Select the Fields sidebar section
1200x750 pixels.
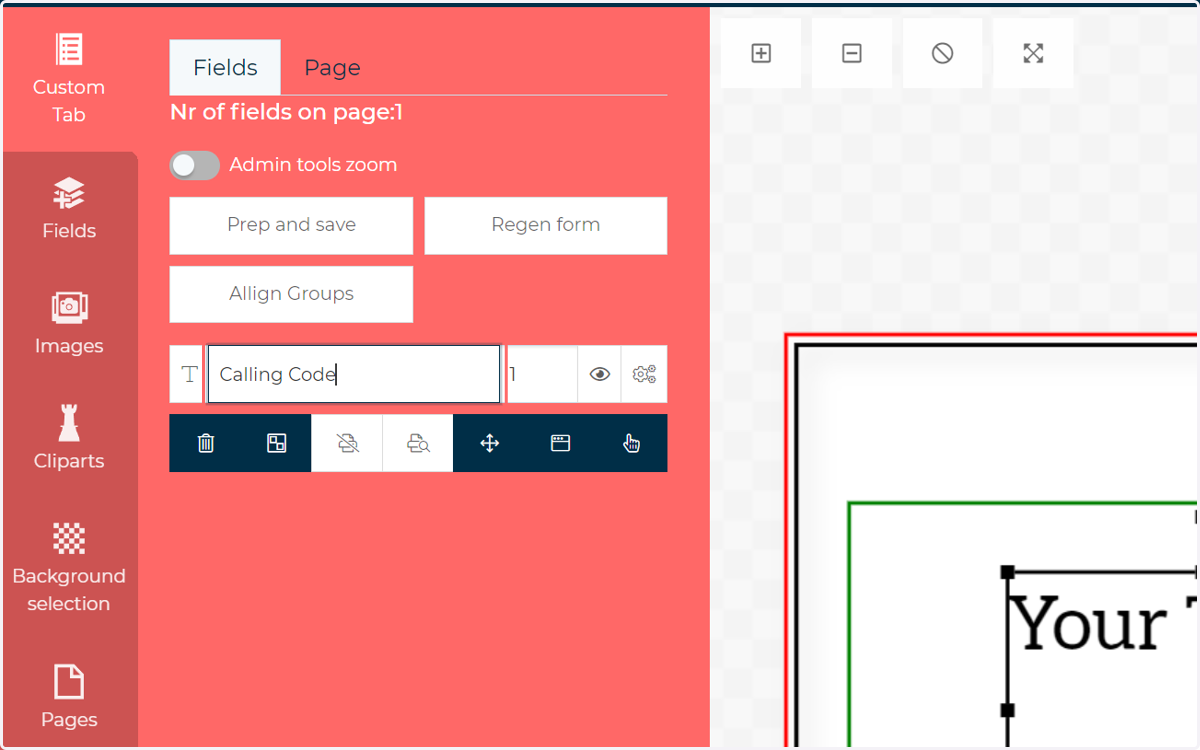coord(69,209)
